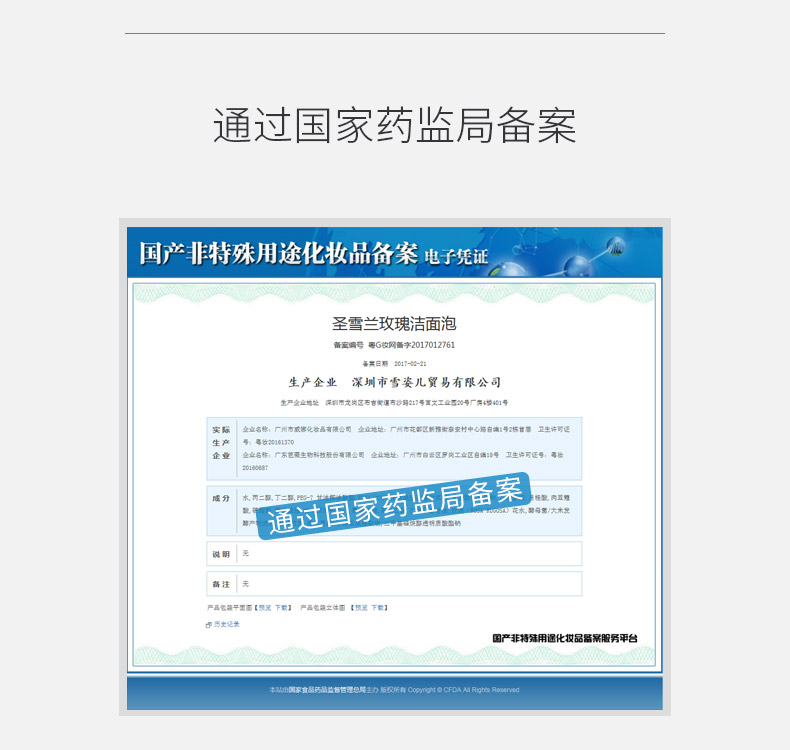Click the 国家食品药品监督管理总局 footer link
The height and width of the screenshot is (750, 790).
(327, 690)
